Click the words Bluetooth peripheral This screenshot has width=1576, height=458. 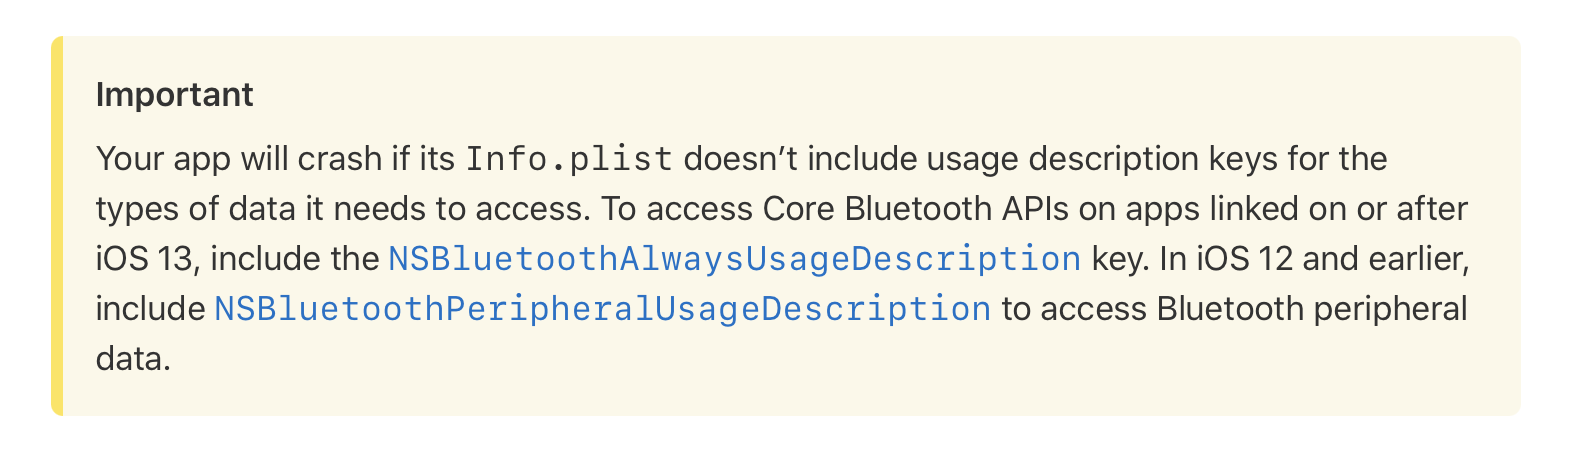click(1312, 309)
